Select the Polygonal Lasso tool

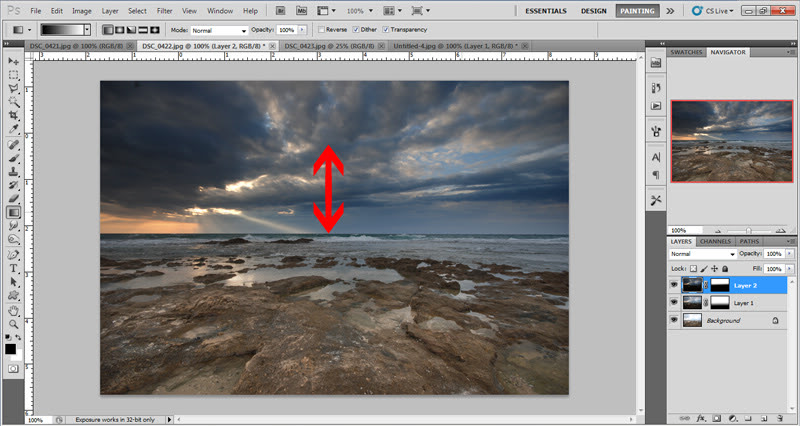pyautogui.click(x=13, y=89)
